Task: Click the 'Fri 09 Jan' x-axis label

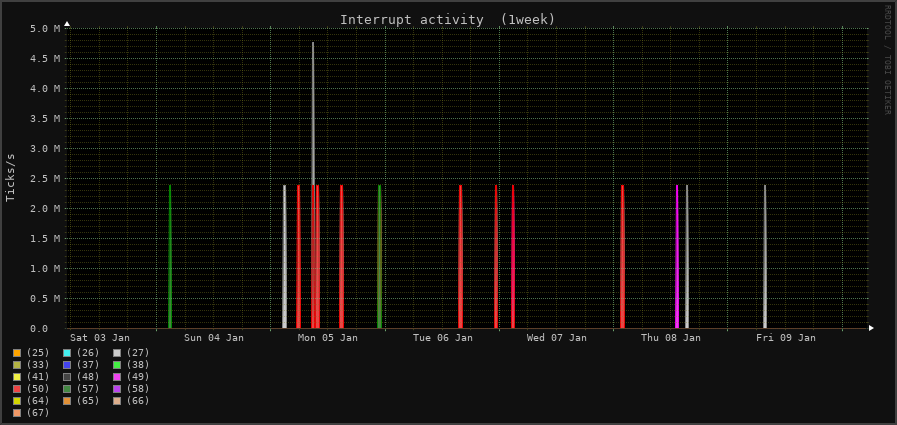Action: click(x=786, y=338)
